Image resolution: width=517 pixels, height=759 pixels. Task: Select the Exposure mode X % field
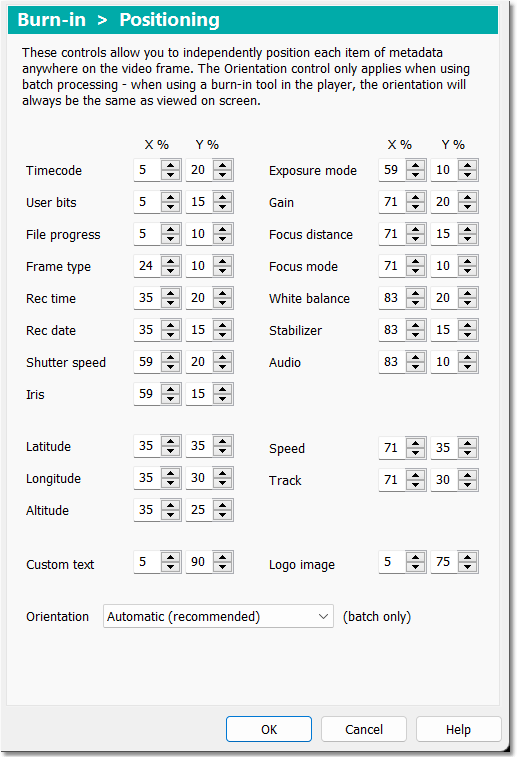coord(393,170)
